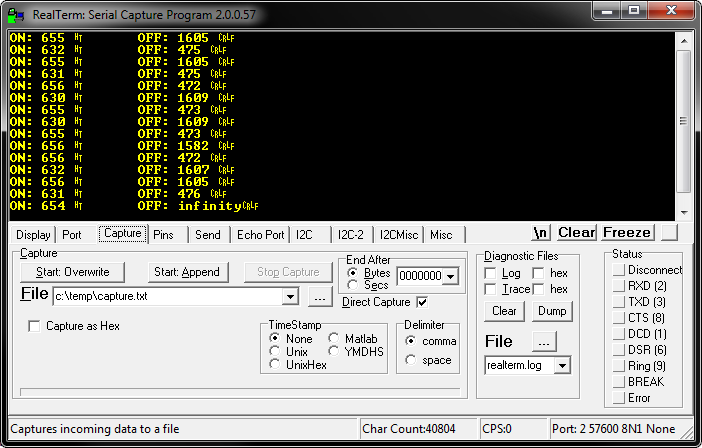Click terminal scrollbar up arrow
702x448 pixels.
pyautogui.click(x=684, y=41)
